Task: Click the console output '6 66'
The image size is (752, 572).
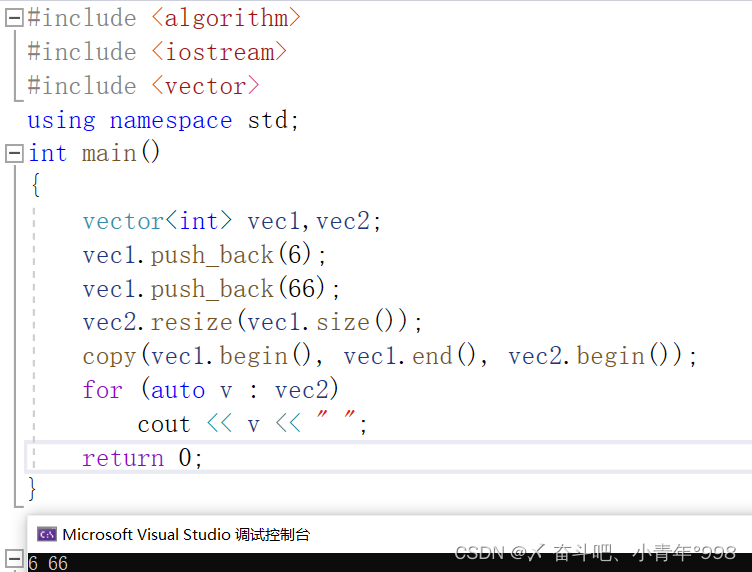Action: click(48, 563)
